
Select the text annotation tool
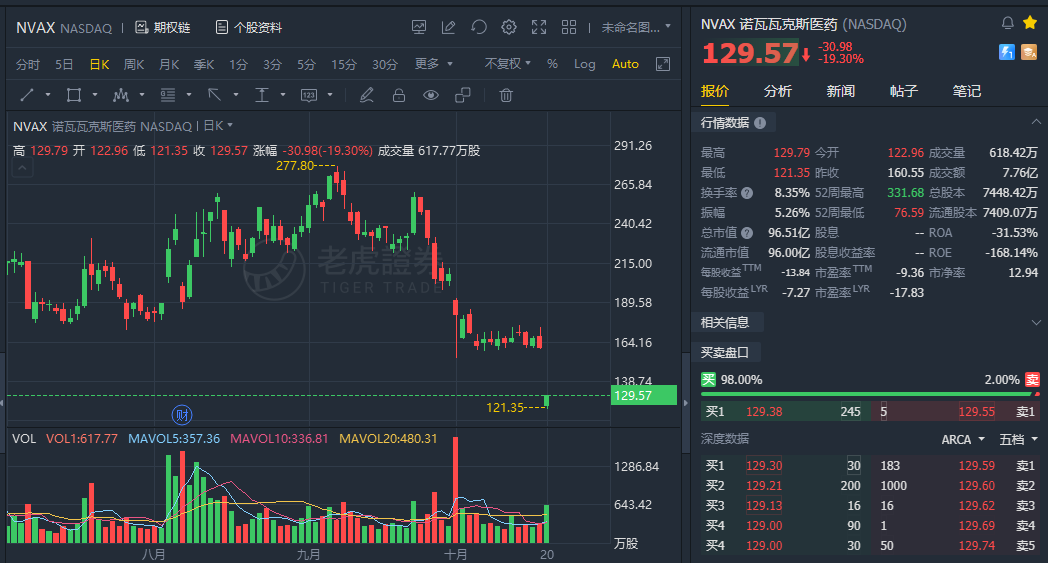coord(262,95)
